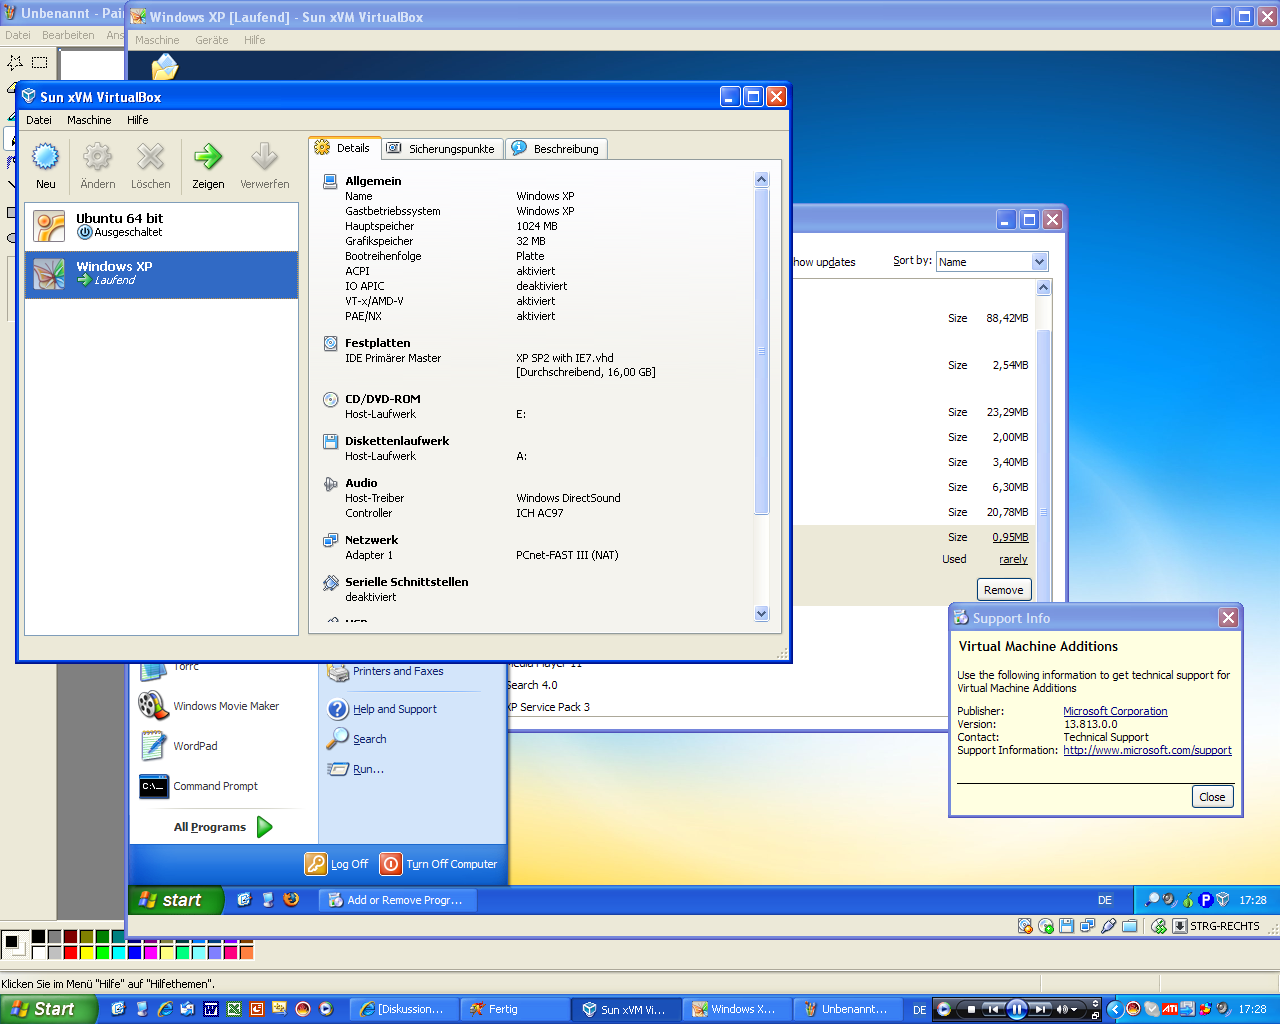Select the rectangular selection tool in Paint
The image size is (1280, 1024).
40,62
